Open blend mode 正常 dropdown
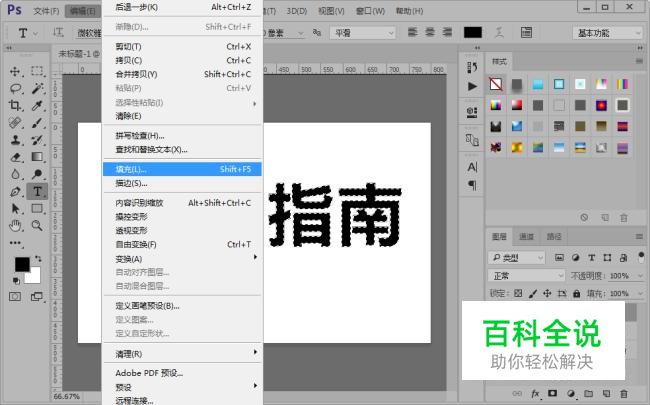The width and height of the screenshot is (650, 405). point(526,276)
